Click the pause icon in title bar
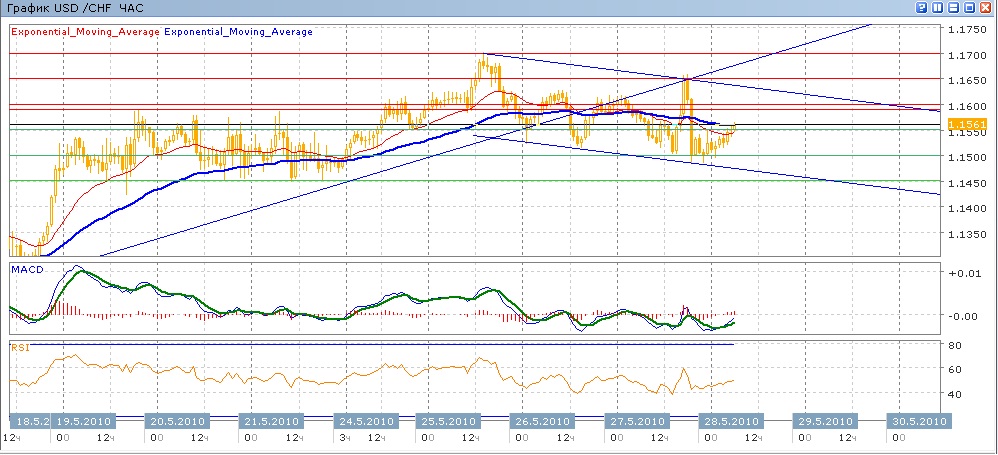998x455 pixels. coord(936,7)
